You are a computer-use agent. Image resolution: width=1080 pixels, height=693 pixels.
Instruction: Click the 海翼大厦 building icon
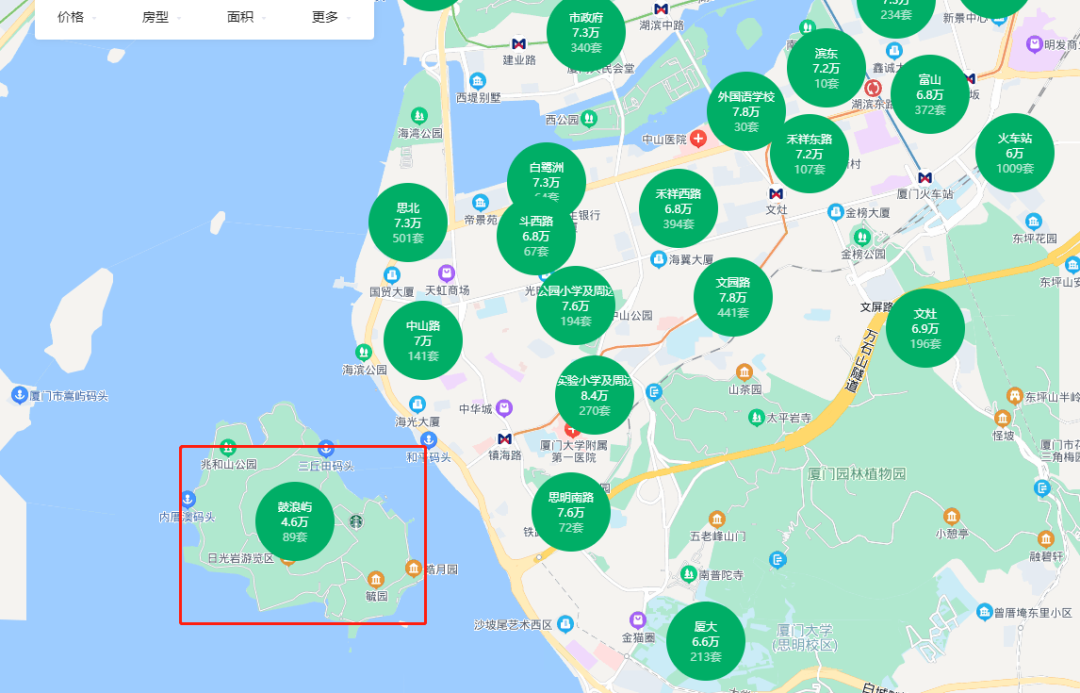coord(658,259)
